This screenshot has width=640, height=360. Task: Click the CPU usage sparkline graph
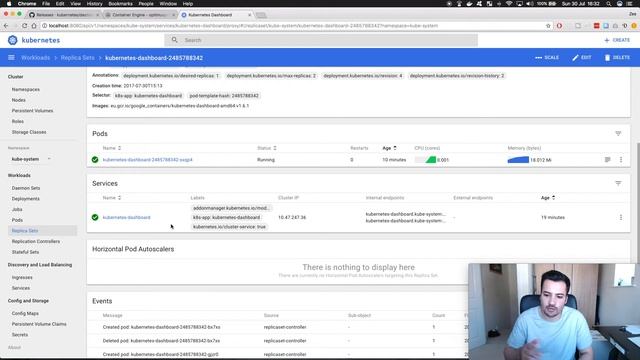point(425,160)
